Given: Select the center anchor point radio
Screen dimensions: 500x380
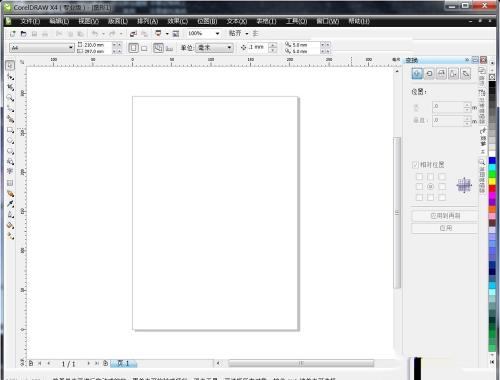Looking at the screenshot, I should pyautogui.click(x=431, y=187).
